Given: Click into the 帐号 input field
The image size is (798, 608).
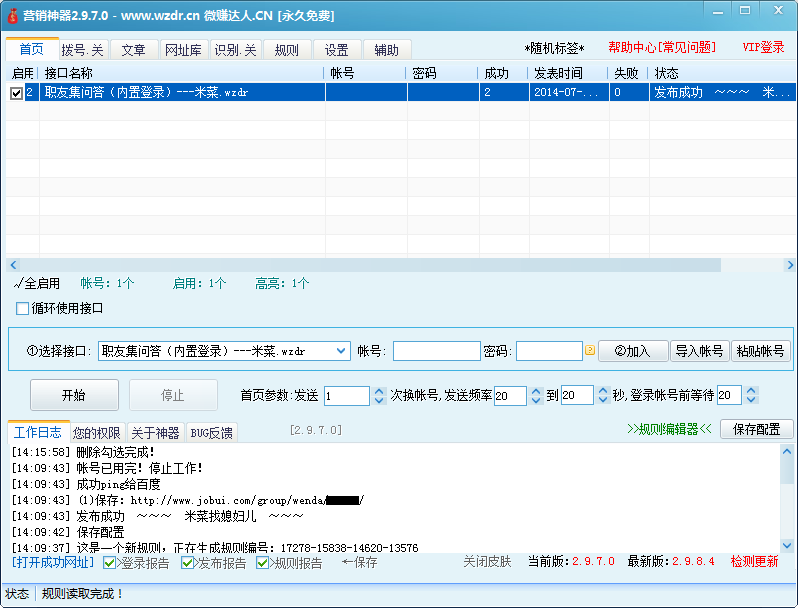Looking at the screenshot, I should pos(436,351).
